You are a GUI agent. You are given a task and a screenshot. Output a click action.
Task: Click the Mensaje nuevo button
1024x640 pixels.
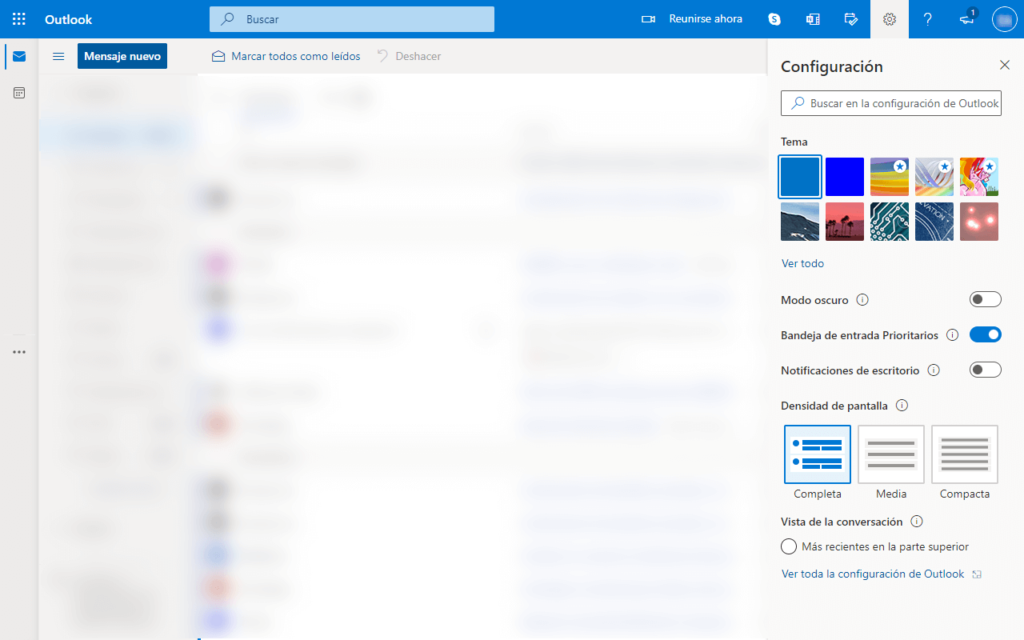tap(122, 56)
